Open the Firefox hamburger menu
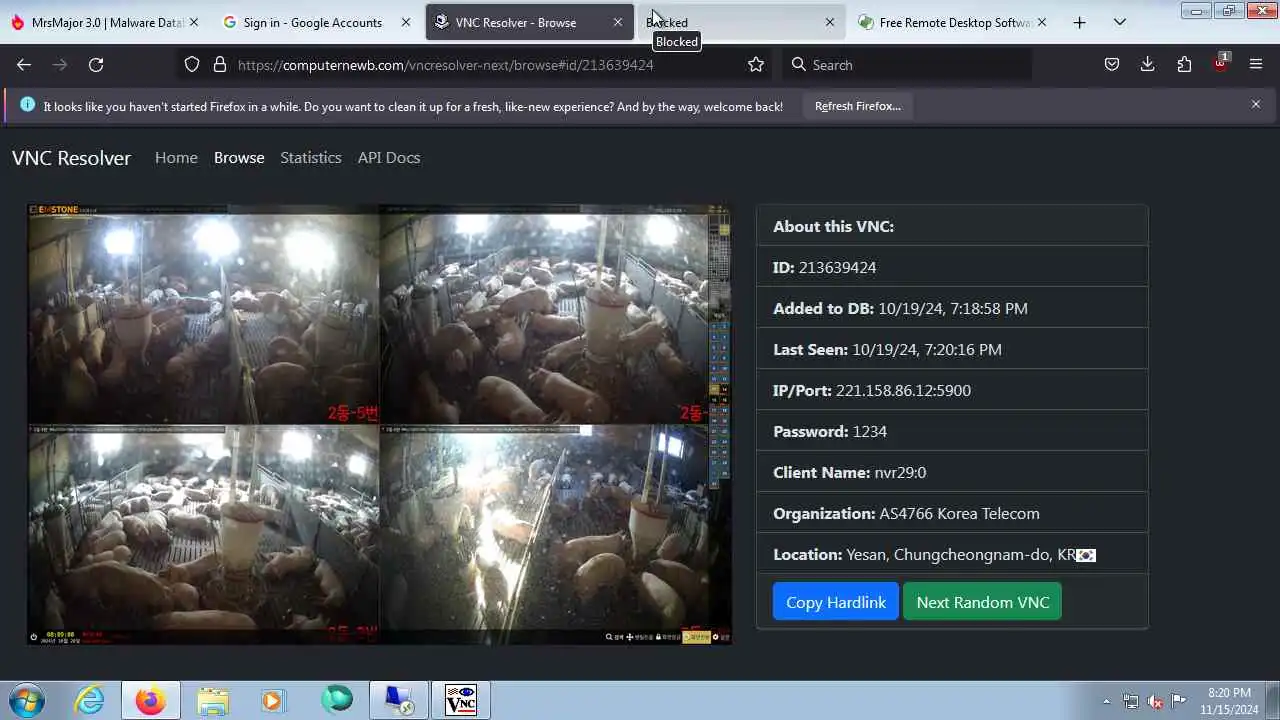The height and width of the screenshot is (720, 1280). [1256, 64]
